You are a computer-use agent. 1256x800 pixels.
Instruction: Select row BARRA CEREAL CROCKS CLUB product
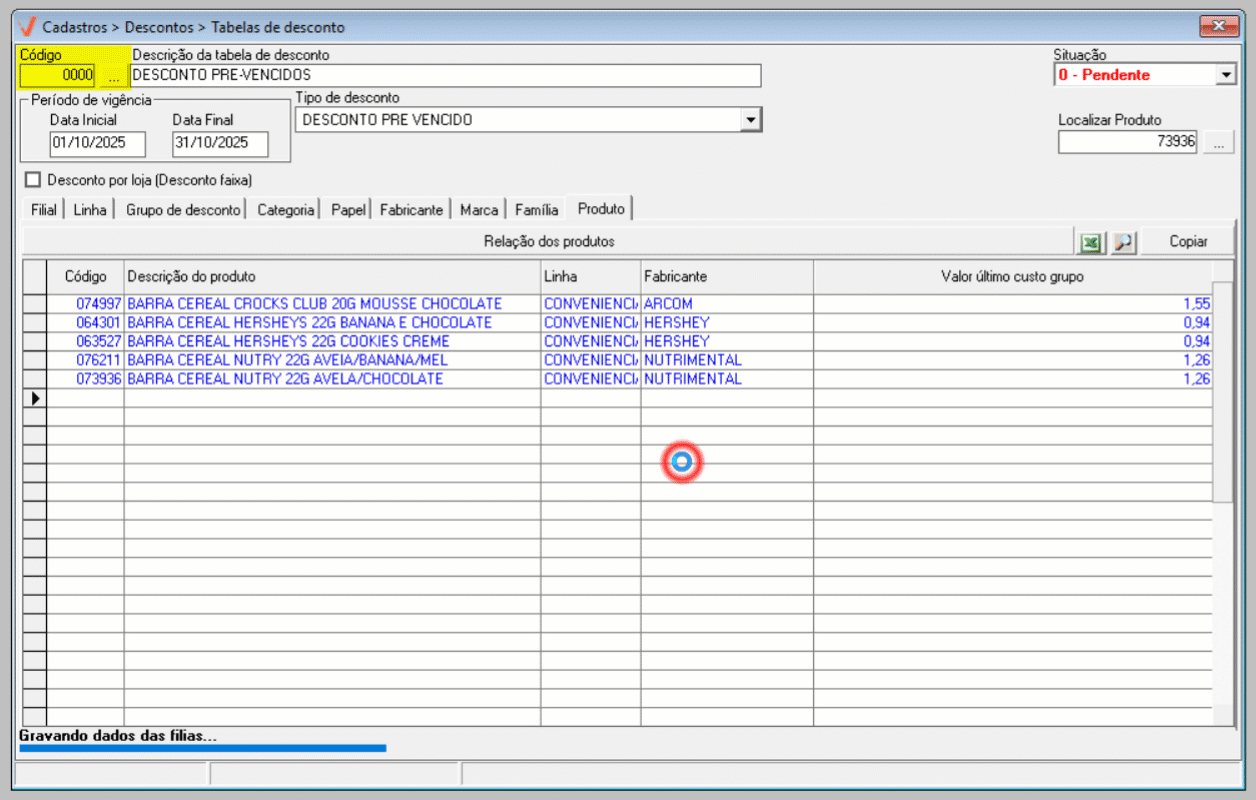(x=315, y=304)
